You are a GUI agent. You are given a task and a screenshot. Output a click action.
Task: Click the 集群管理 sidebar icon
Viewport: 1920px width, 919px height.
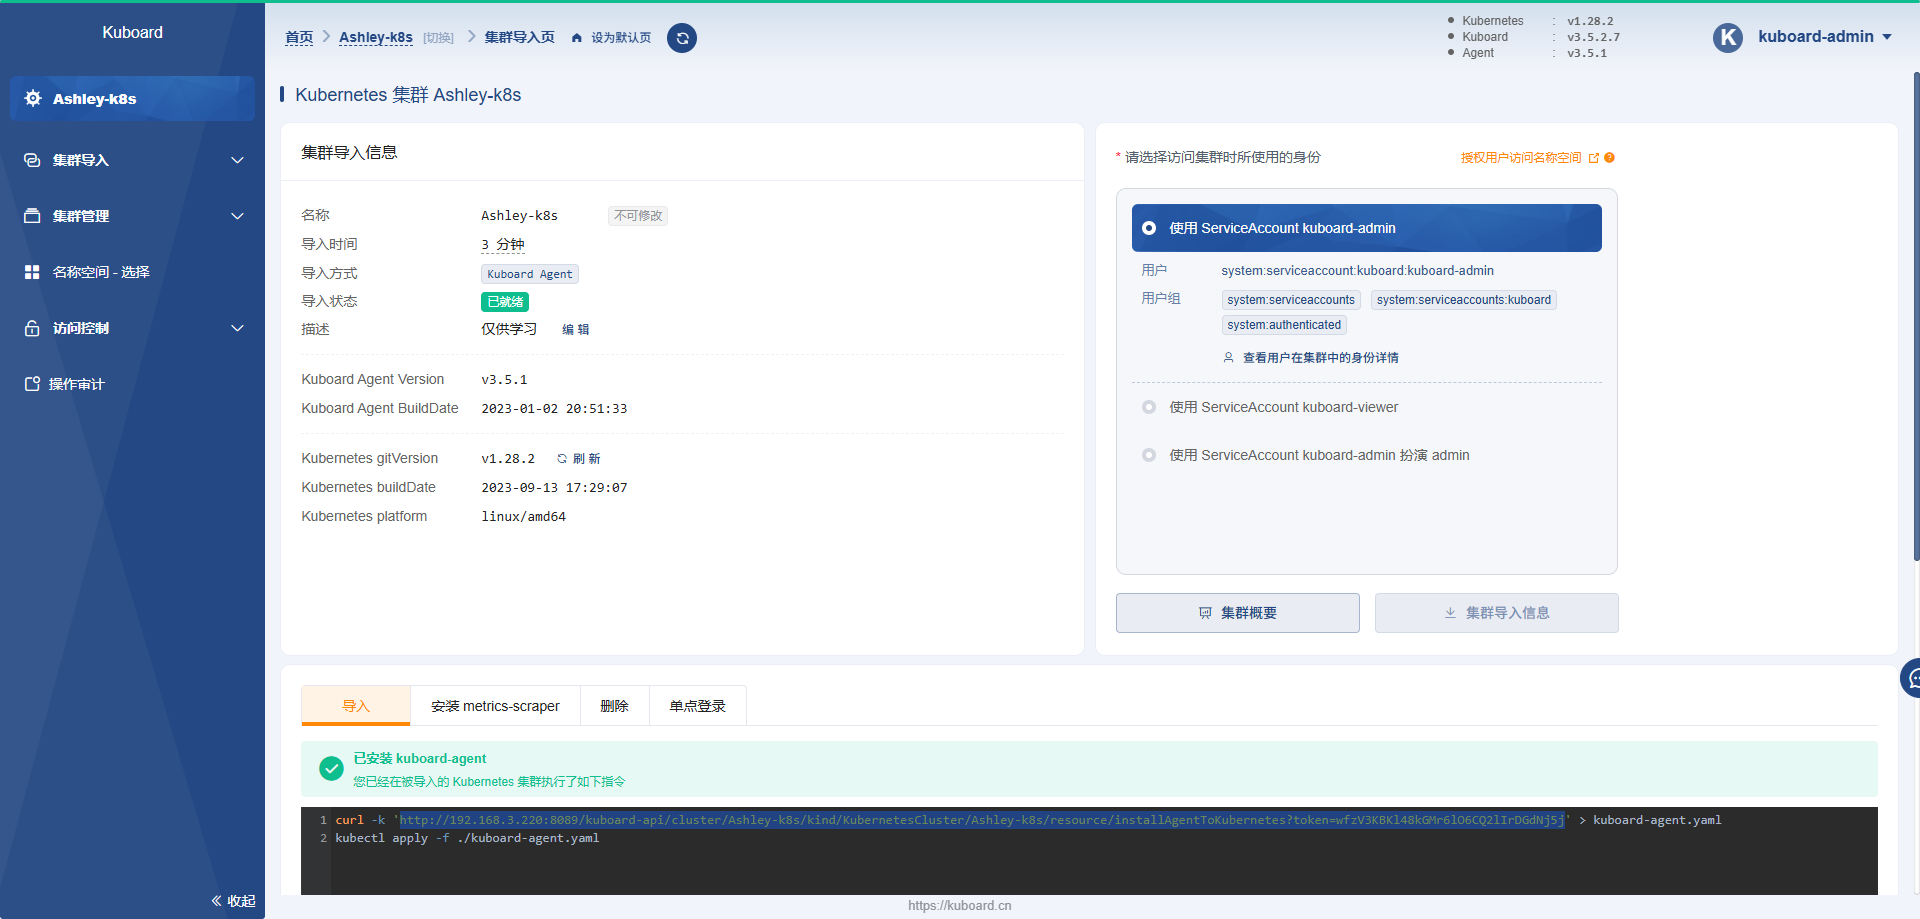coord(32,216)
